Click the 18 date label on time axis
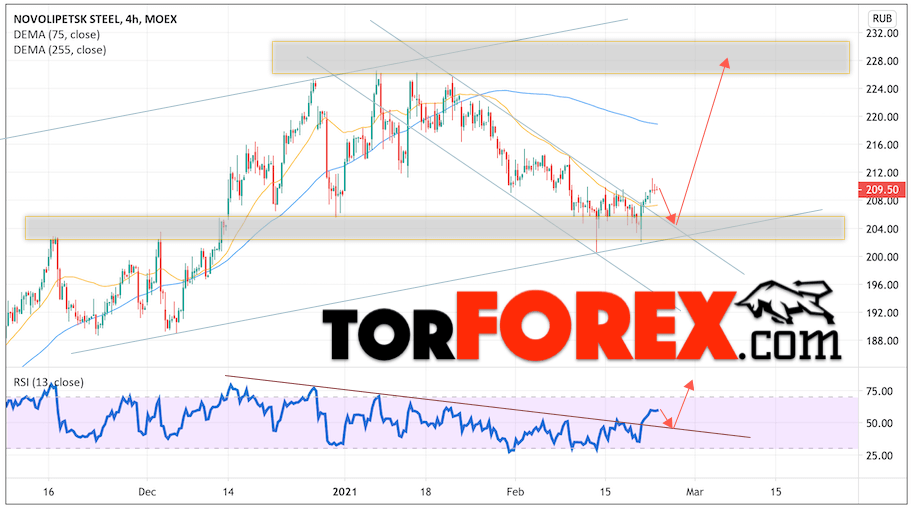913x509 pixels. pyautogui.click(x=426, y=492)
